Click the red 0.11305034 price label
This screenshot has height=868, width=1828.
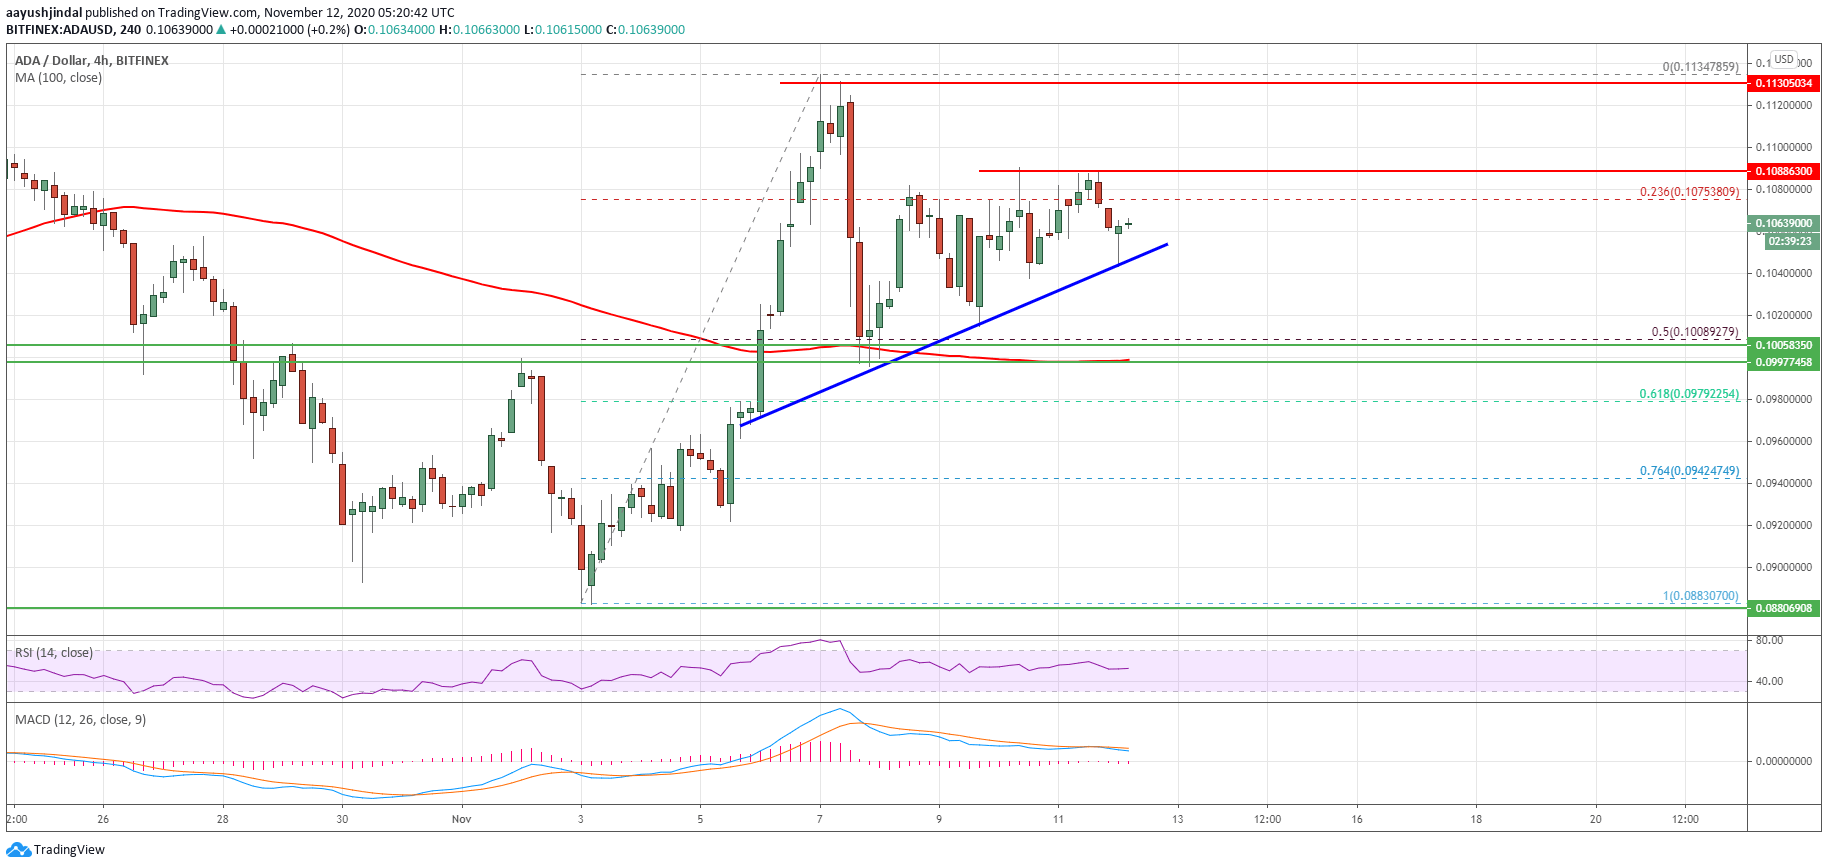[x=1784, y=83]
